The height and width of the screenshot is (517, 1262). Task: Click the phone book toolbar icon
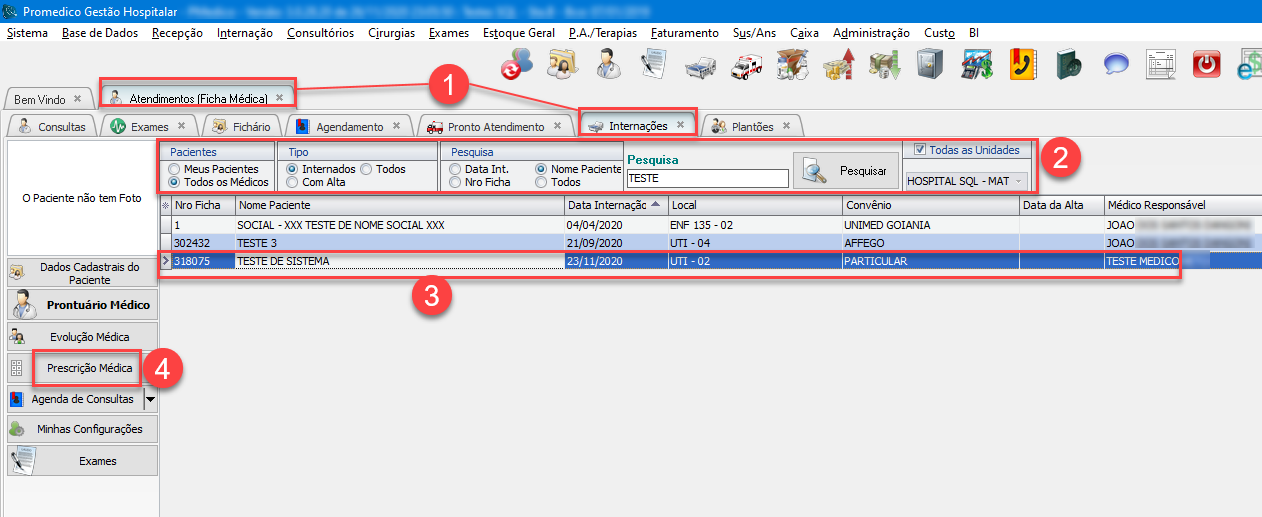click(x=1023, y=65)
